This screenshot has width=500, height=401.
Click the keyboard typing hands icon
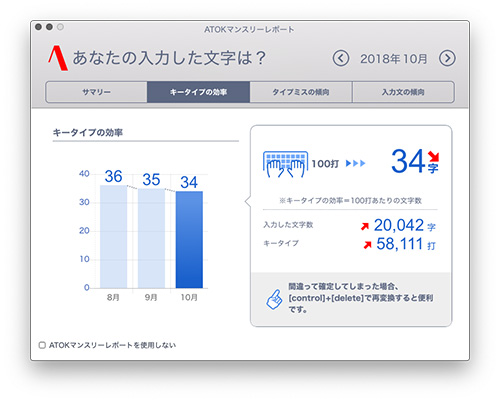(x=285, y=164)
